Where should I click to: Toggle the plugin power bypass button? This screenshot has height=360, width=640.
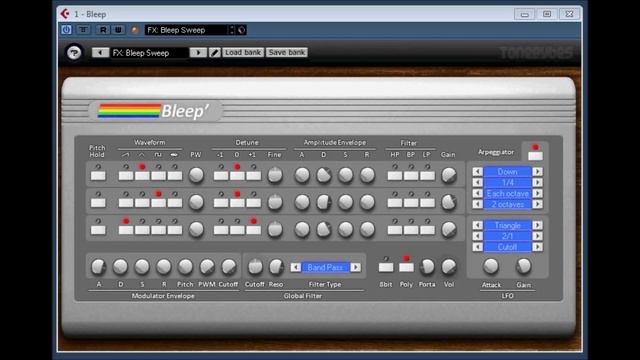(x=66, y=30)
